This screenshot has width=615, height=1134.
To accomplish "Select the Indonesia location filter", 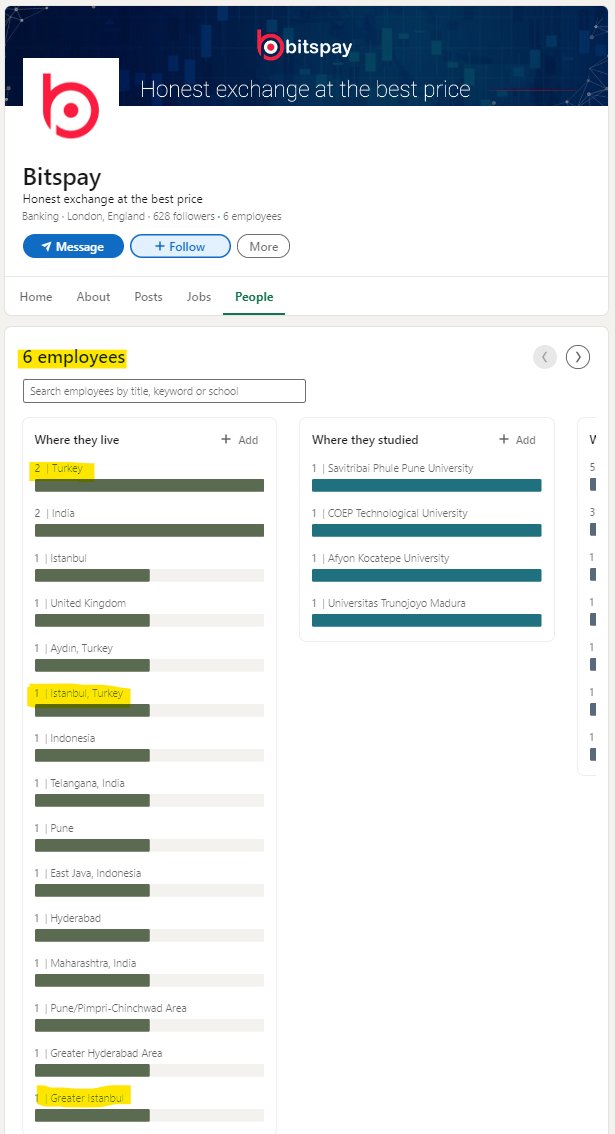I will point(149,747).
